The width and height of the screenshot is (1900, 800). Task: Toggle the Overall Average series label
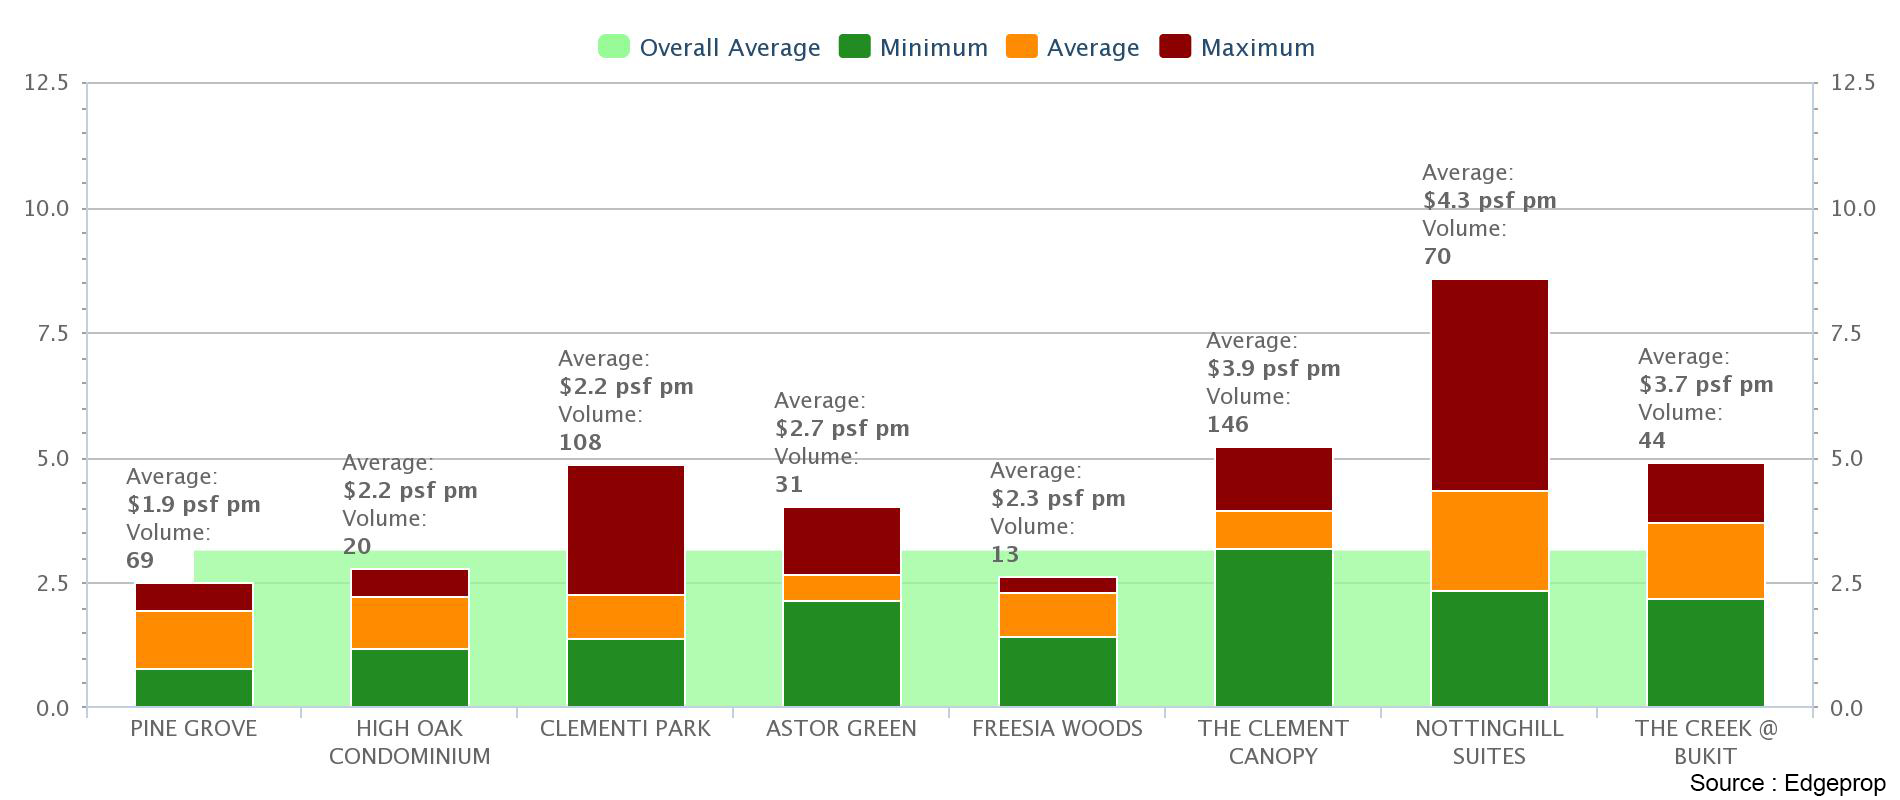point(729,48)
